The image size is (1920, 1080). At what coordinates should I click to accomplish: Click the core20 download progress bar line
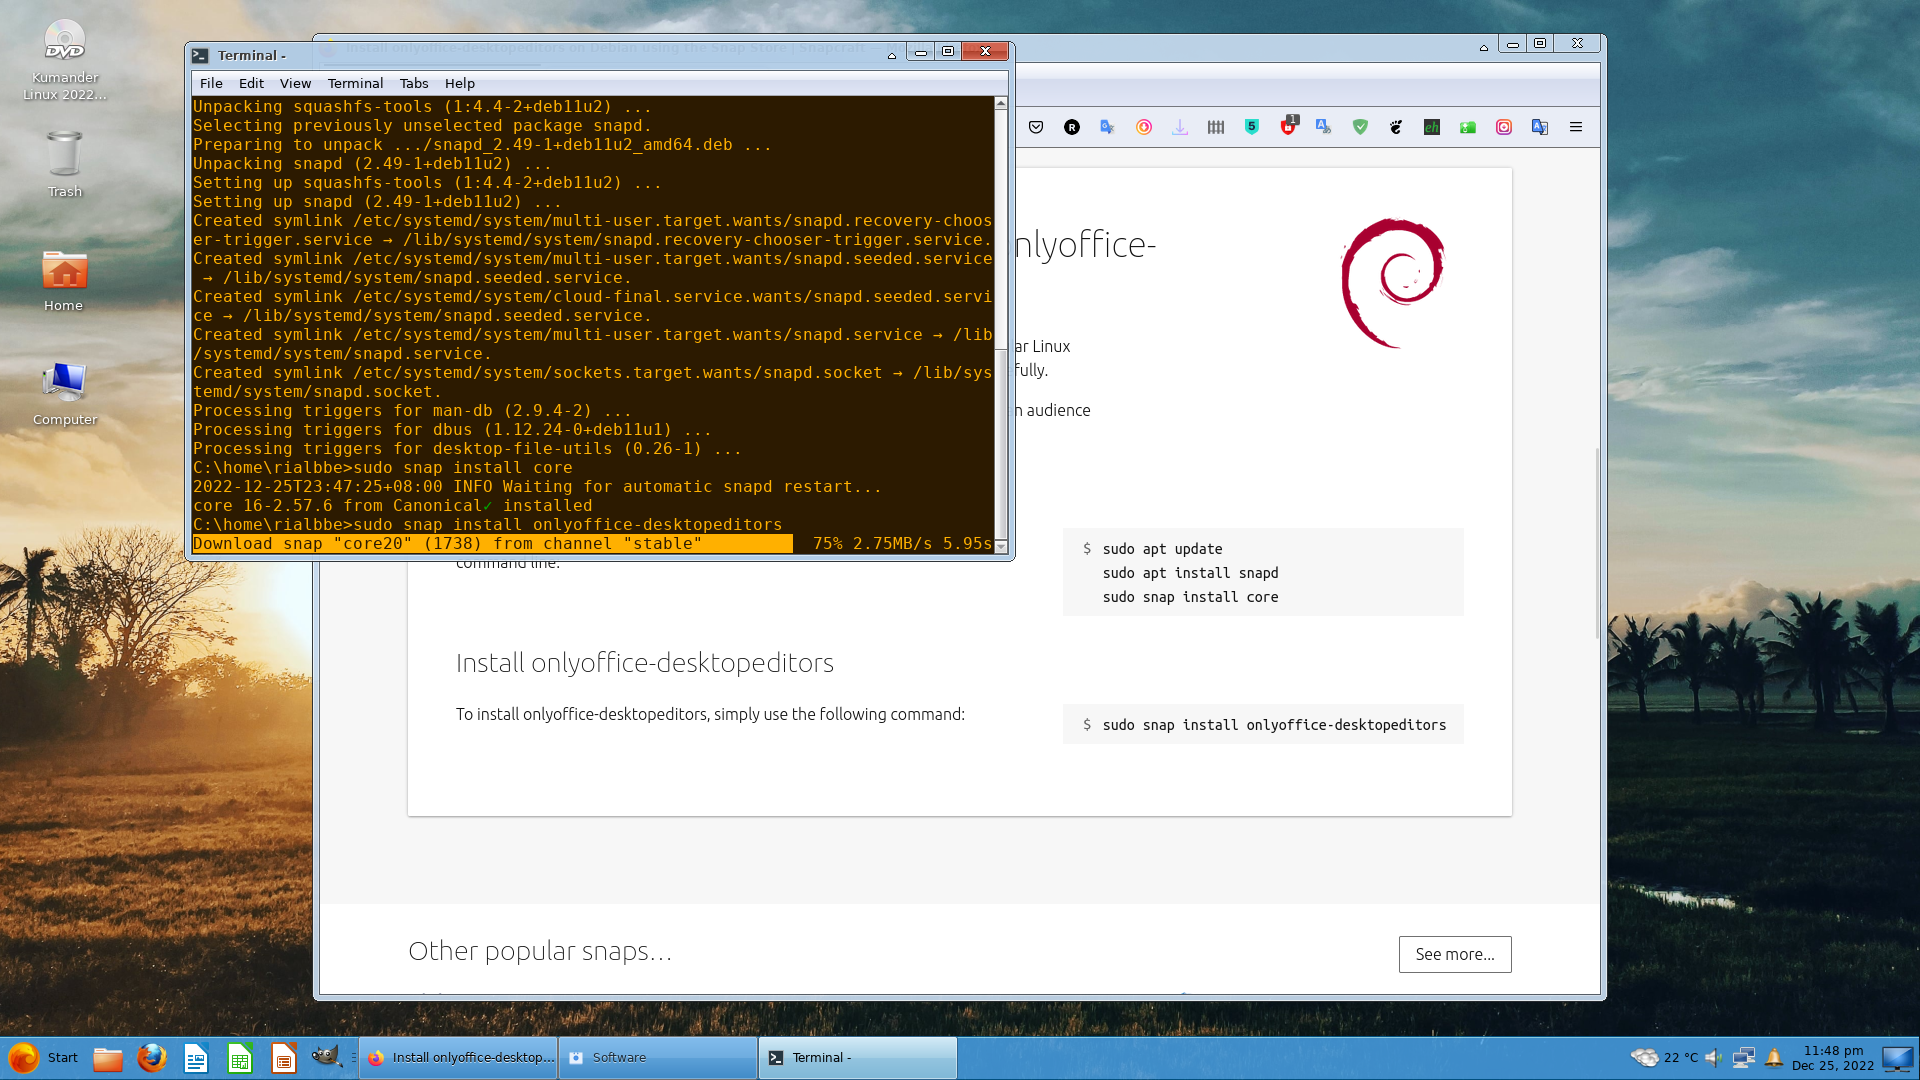pos(593,544)
